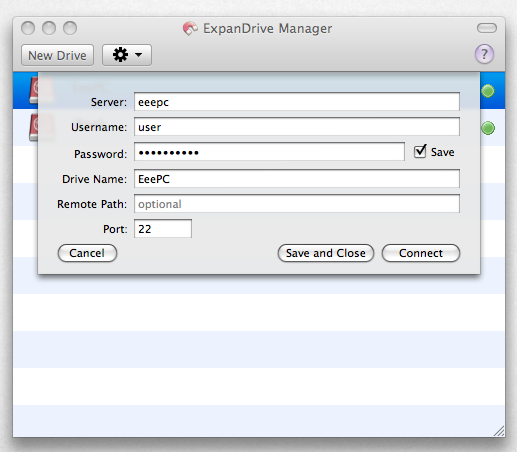Click the ExpanDrive logo in title bar
The width and height of the screenshot is (517, 452).
click(190, 29)
